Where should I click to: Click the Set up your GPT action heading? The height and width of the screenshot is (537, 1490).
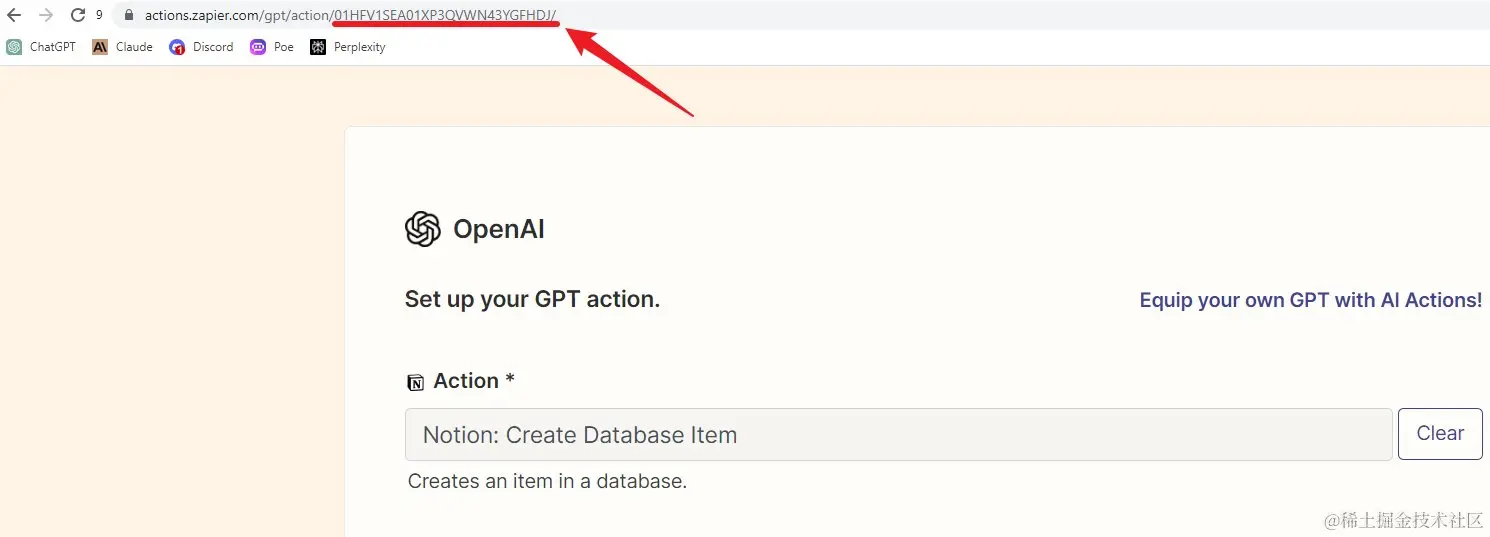pyautogui.click(x=532, y=299)
